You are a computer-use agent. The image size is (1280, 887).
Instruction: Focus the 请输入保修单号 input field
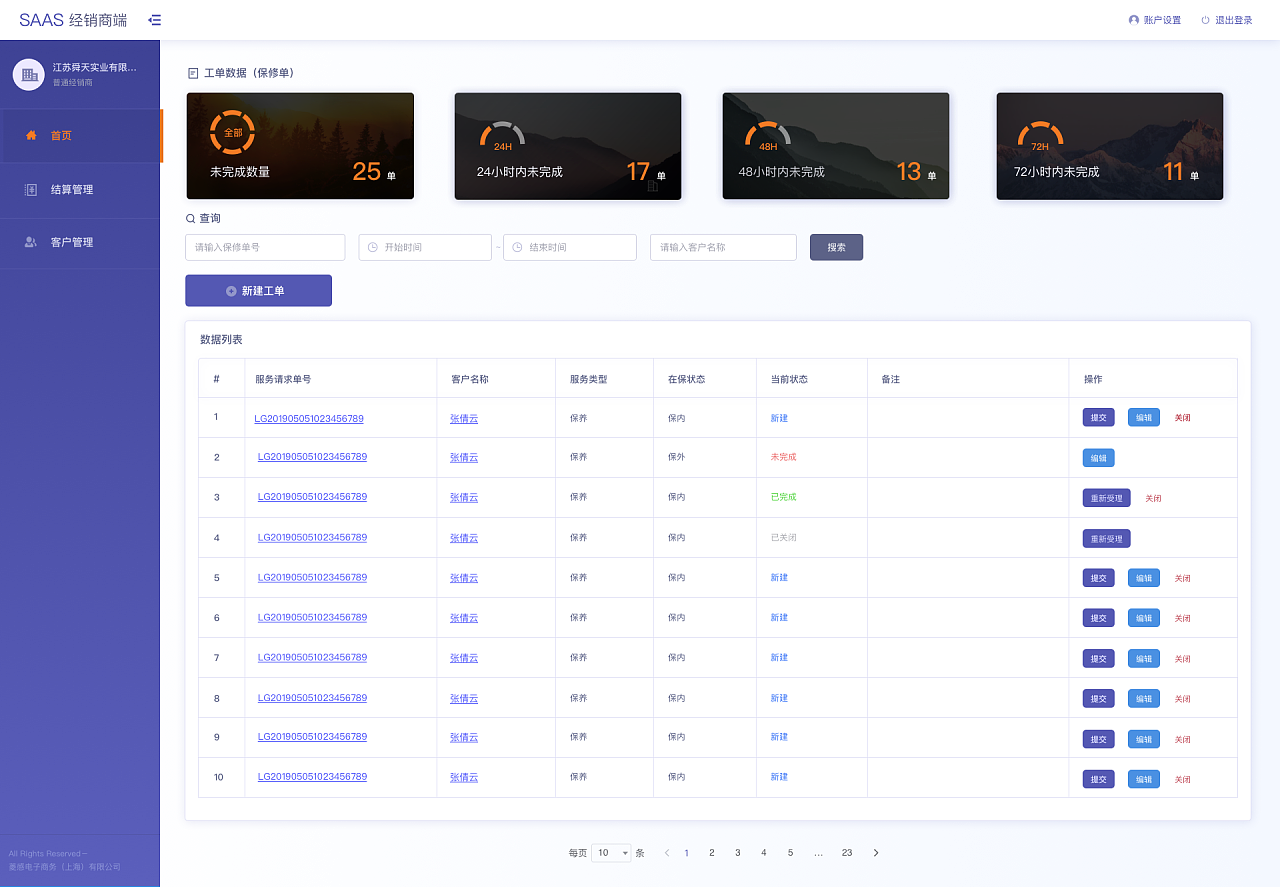coord(265,247)
